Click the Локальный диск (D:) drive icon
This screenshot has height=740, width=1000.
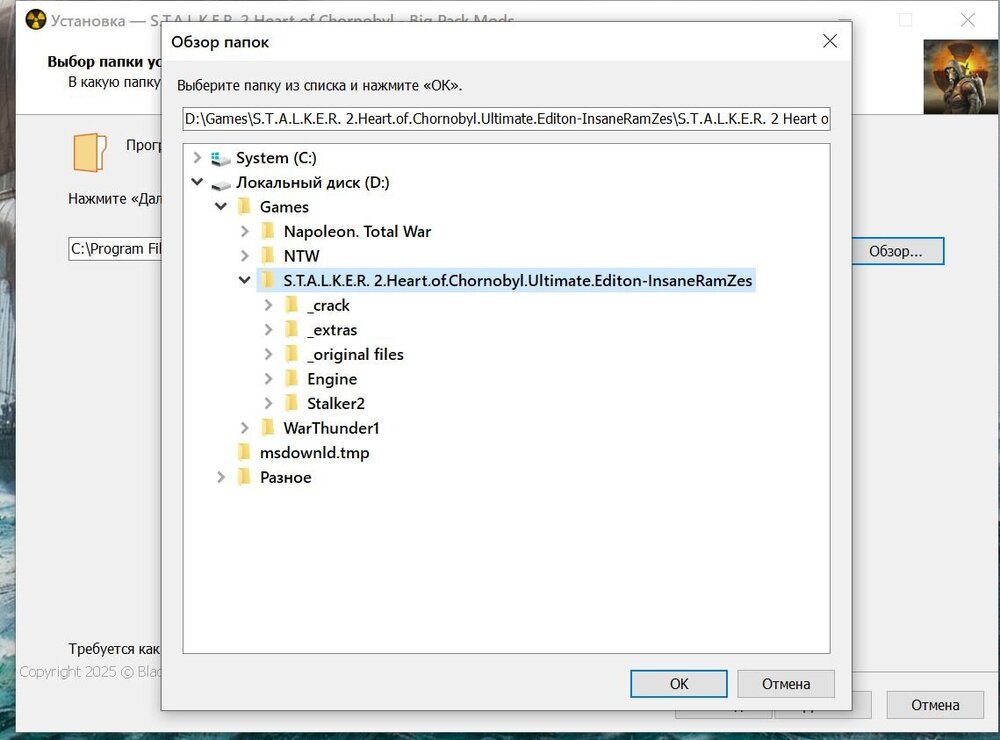[x=220, y=183]
